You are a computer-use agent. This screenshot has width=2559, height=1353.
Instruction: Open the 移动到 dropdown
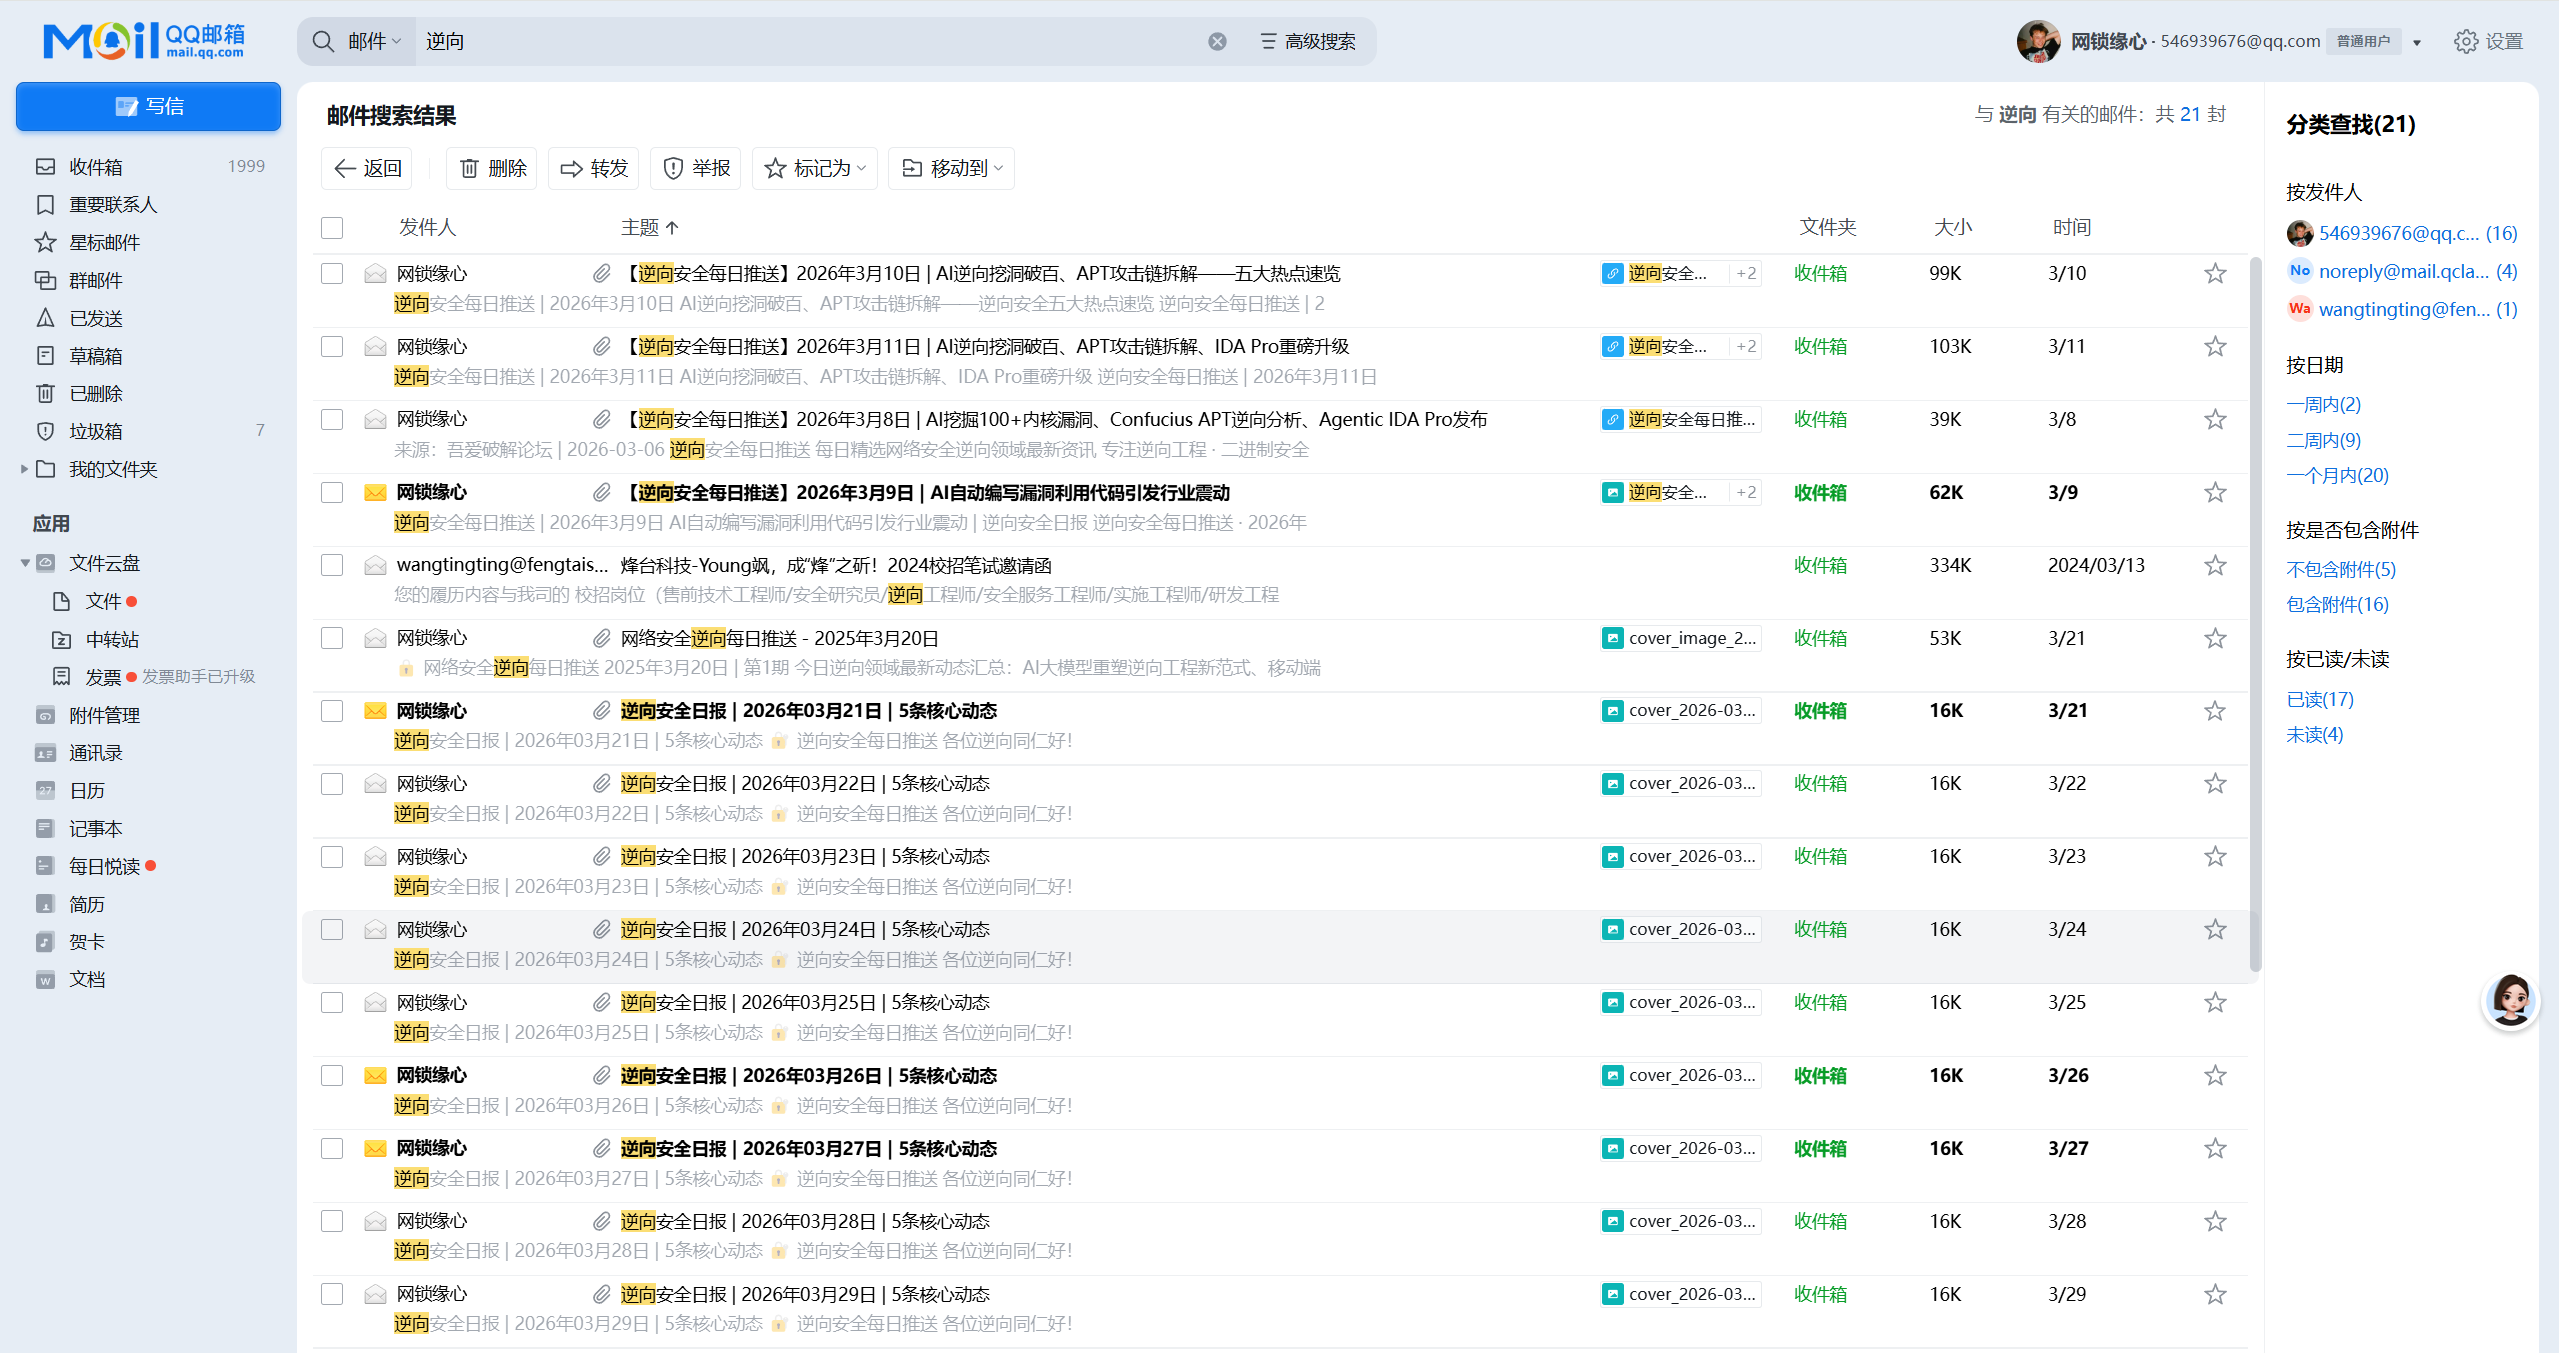coord(951,168)
